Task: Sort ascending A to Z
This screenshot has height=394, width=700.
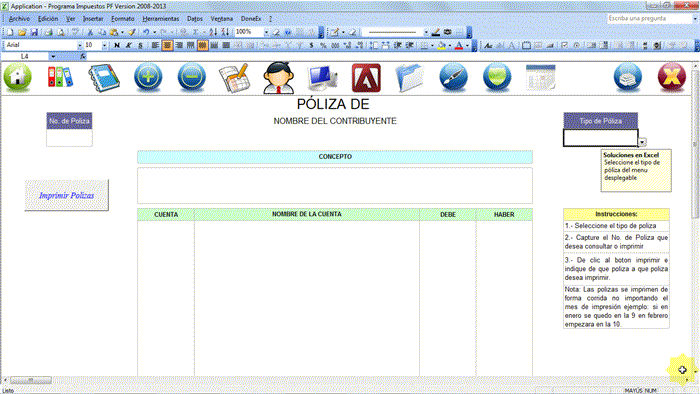Action: 213,32
